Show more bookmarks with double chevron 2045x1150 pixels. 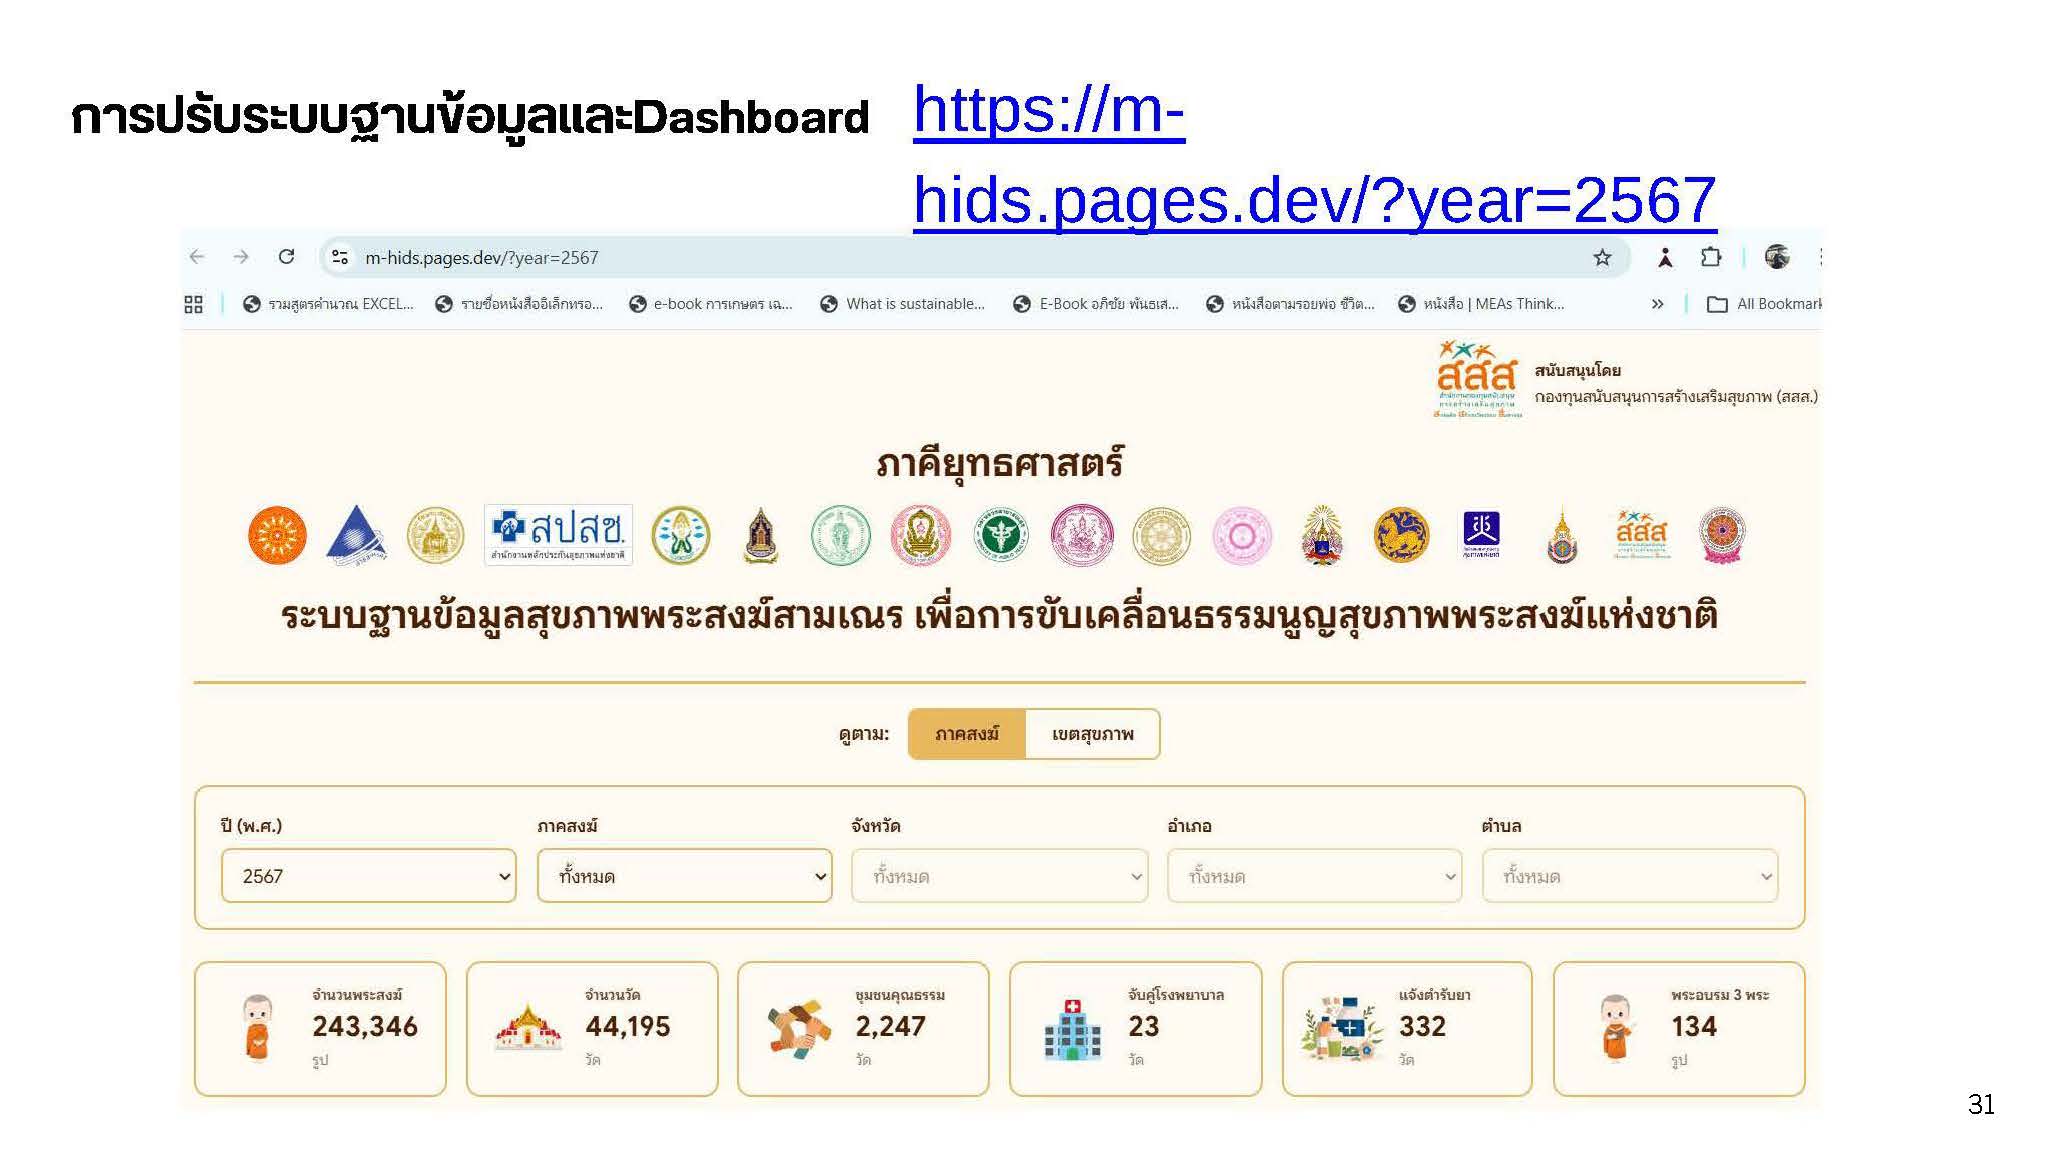click(x=1657, y=304)
